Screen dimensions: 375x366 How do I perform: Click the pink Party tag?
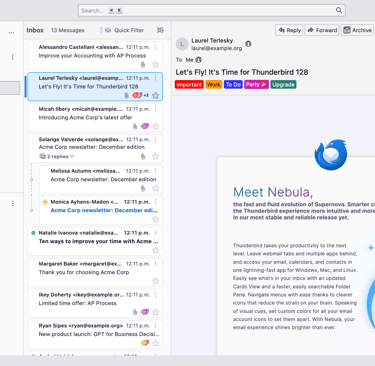coord(256,85)
